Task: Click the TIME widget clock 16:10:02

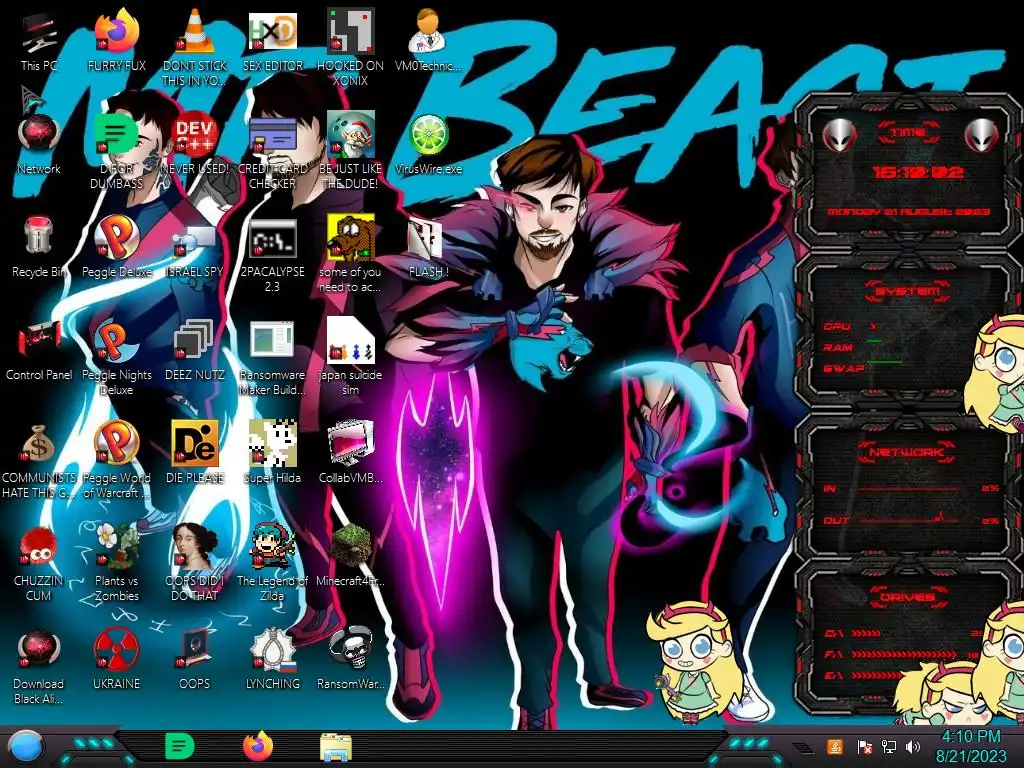Action: tap(918, 172)
